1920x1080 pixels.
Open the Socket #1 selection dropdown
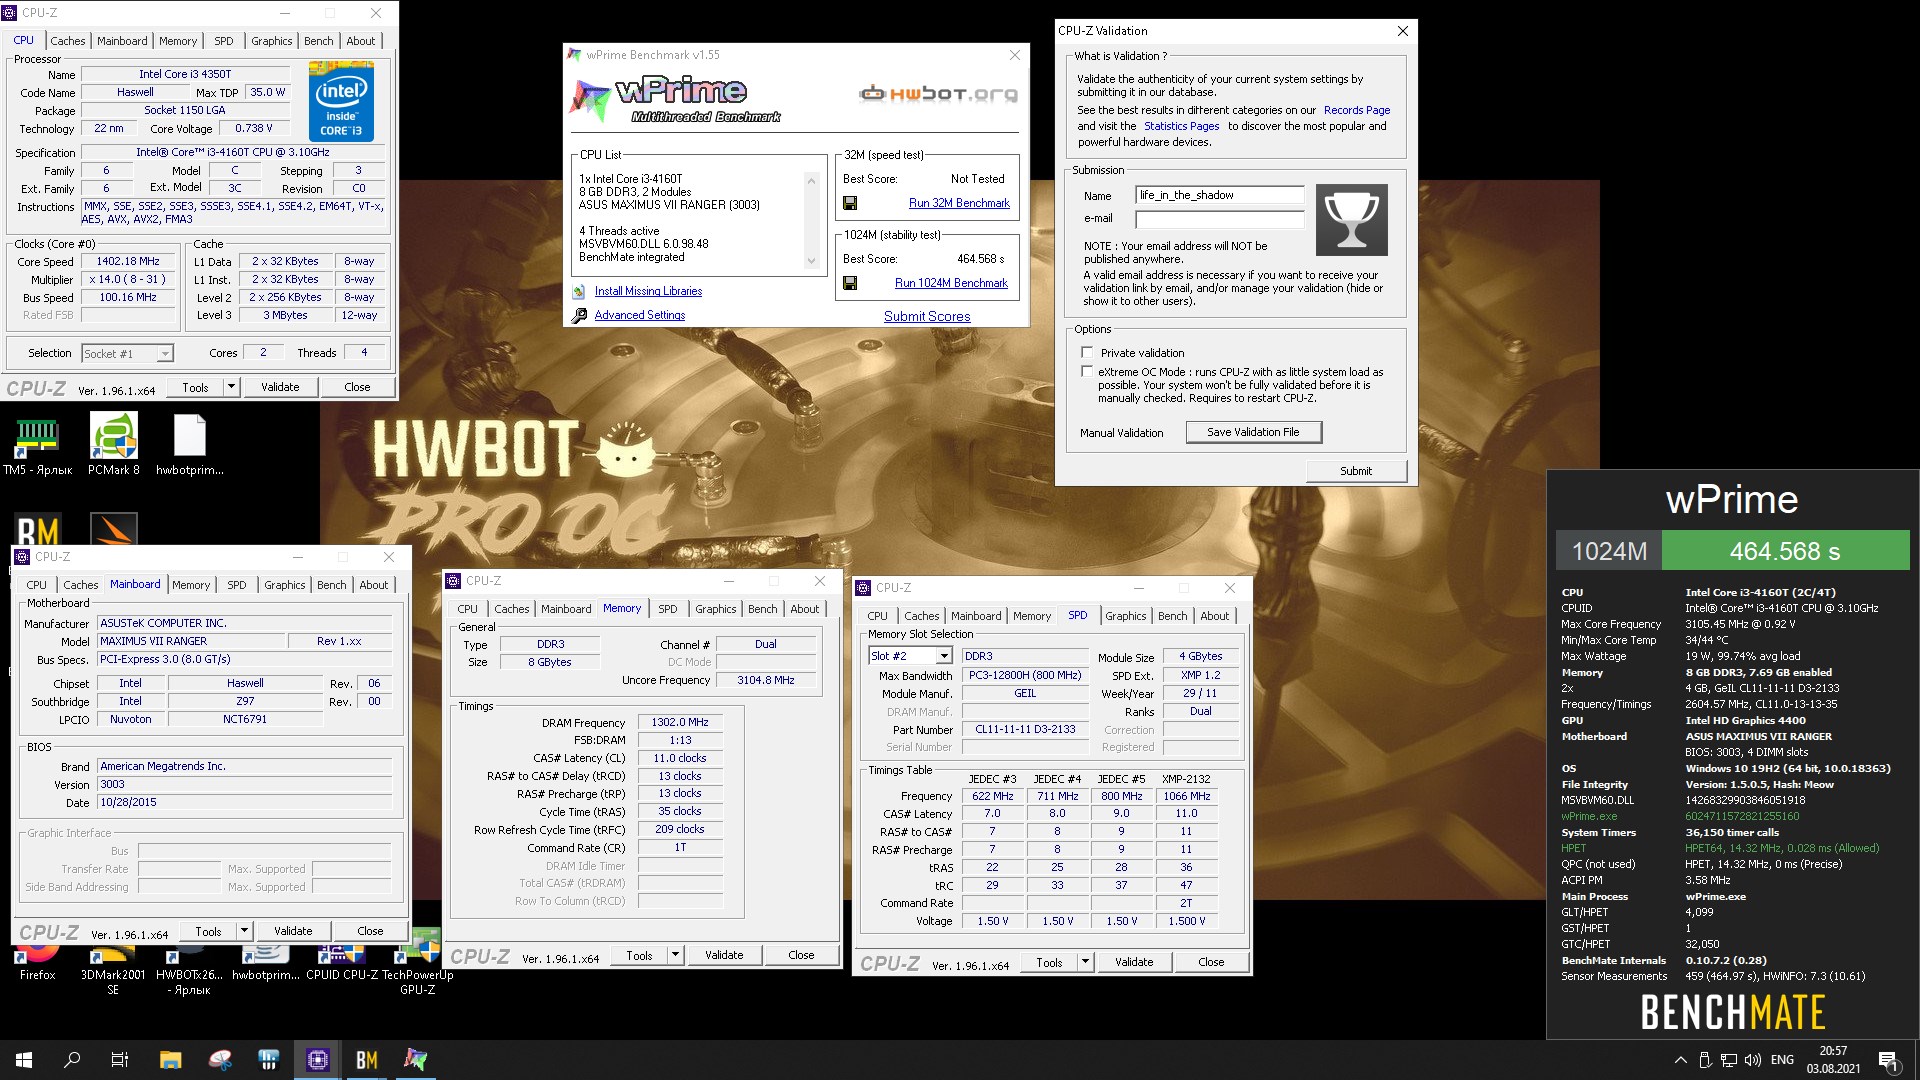(165, 354)
